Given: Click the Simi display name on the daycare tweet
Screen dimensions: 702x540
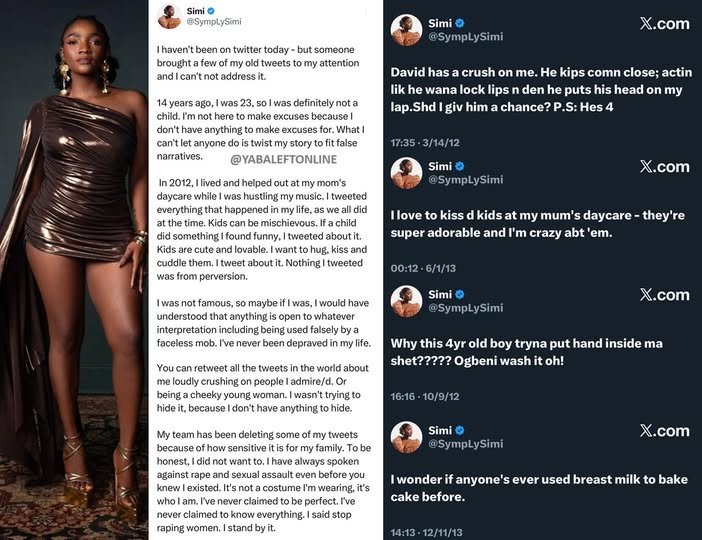Looking at the screenshot, I should pos(440,166).
